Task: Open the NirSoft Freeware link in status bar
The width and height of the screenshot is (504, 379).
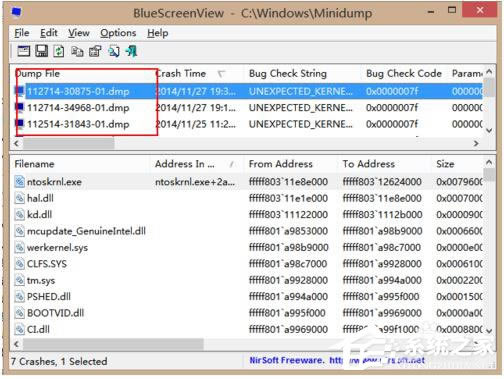Action: point(337,360)
